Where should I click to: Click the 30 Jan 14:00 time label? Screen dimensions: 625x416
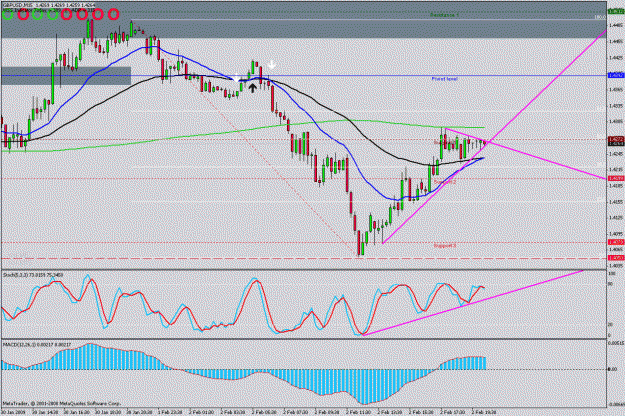[x=44, y=412]
